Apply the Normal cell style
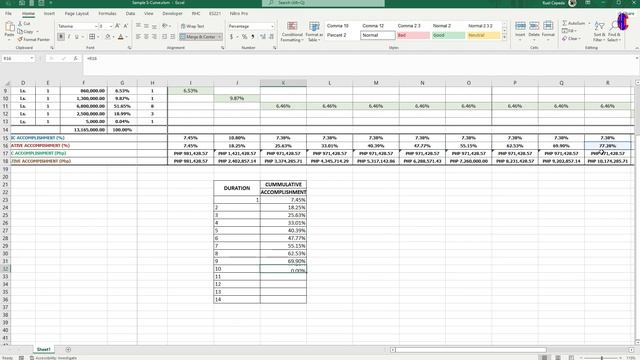Screen dimensions: 640x360 pyautogui.click(x=378, y=36)
